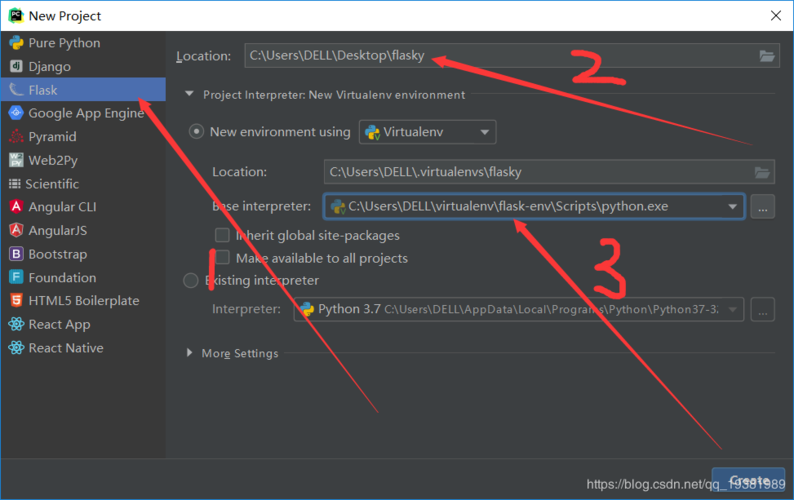This screenshot has height=500, width=794.
Task: Select Google App Engine project type
Action: click(x=83, y=113)
